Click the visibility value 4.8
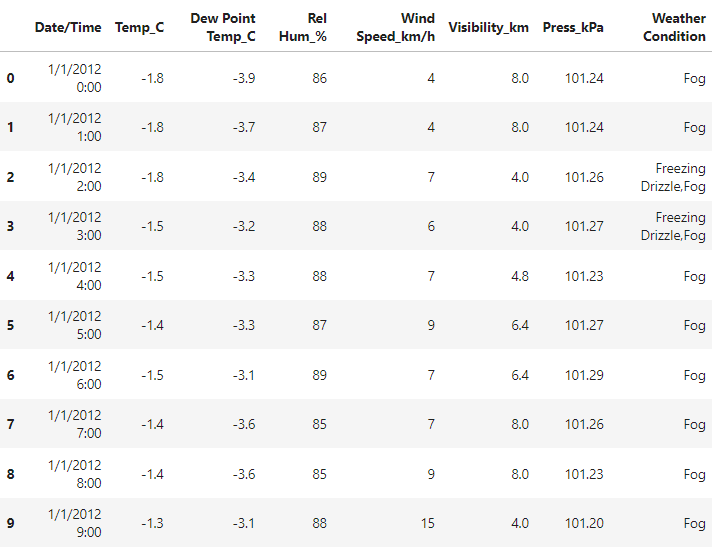Viewport: 717px width, 552px height. tap(520, 276)
